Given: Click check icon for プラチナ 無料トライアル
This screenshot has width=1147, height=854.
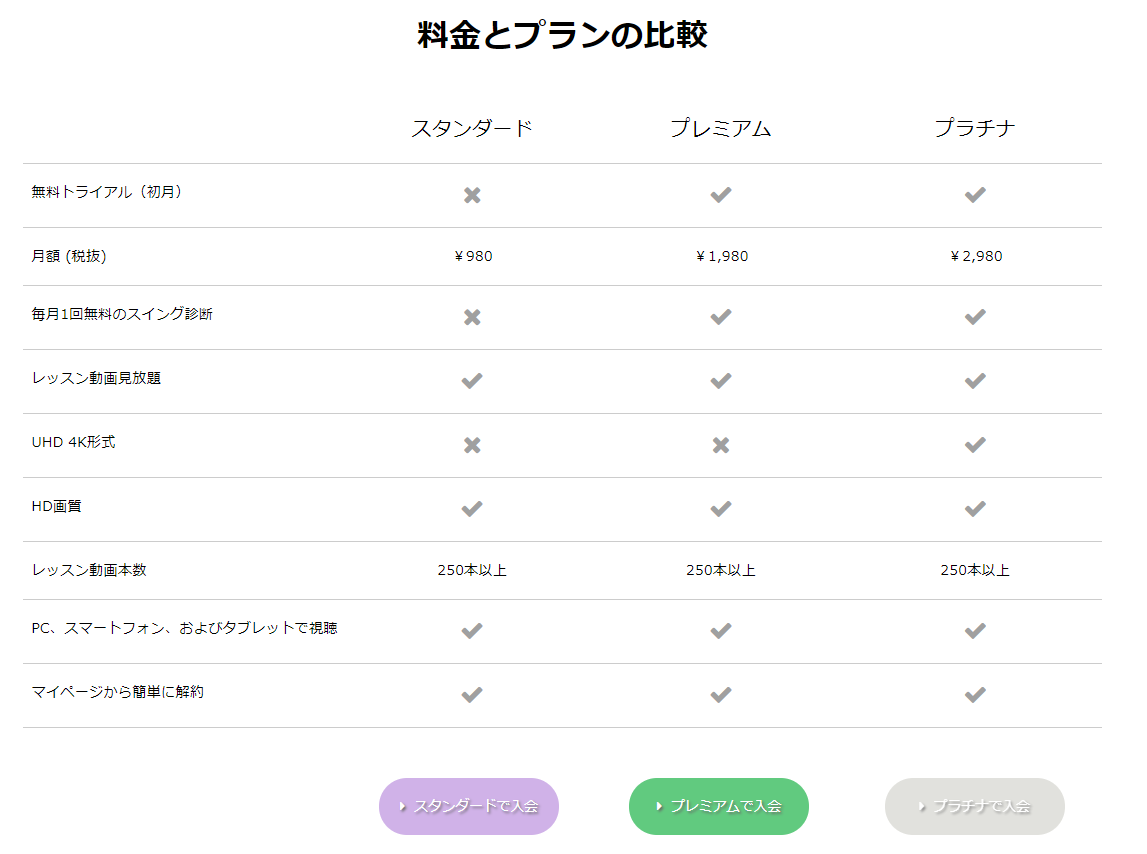Looking at the screenshot, I should [x=975, y=195].
